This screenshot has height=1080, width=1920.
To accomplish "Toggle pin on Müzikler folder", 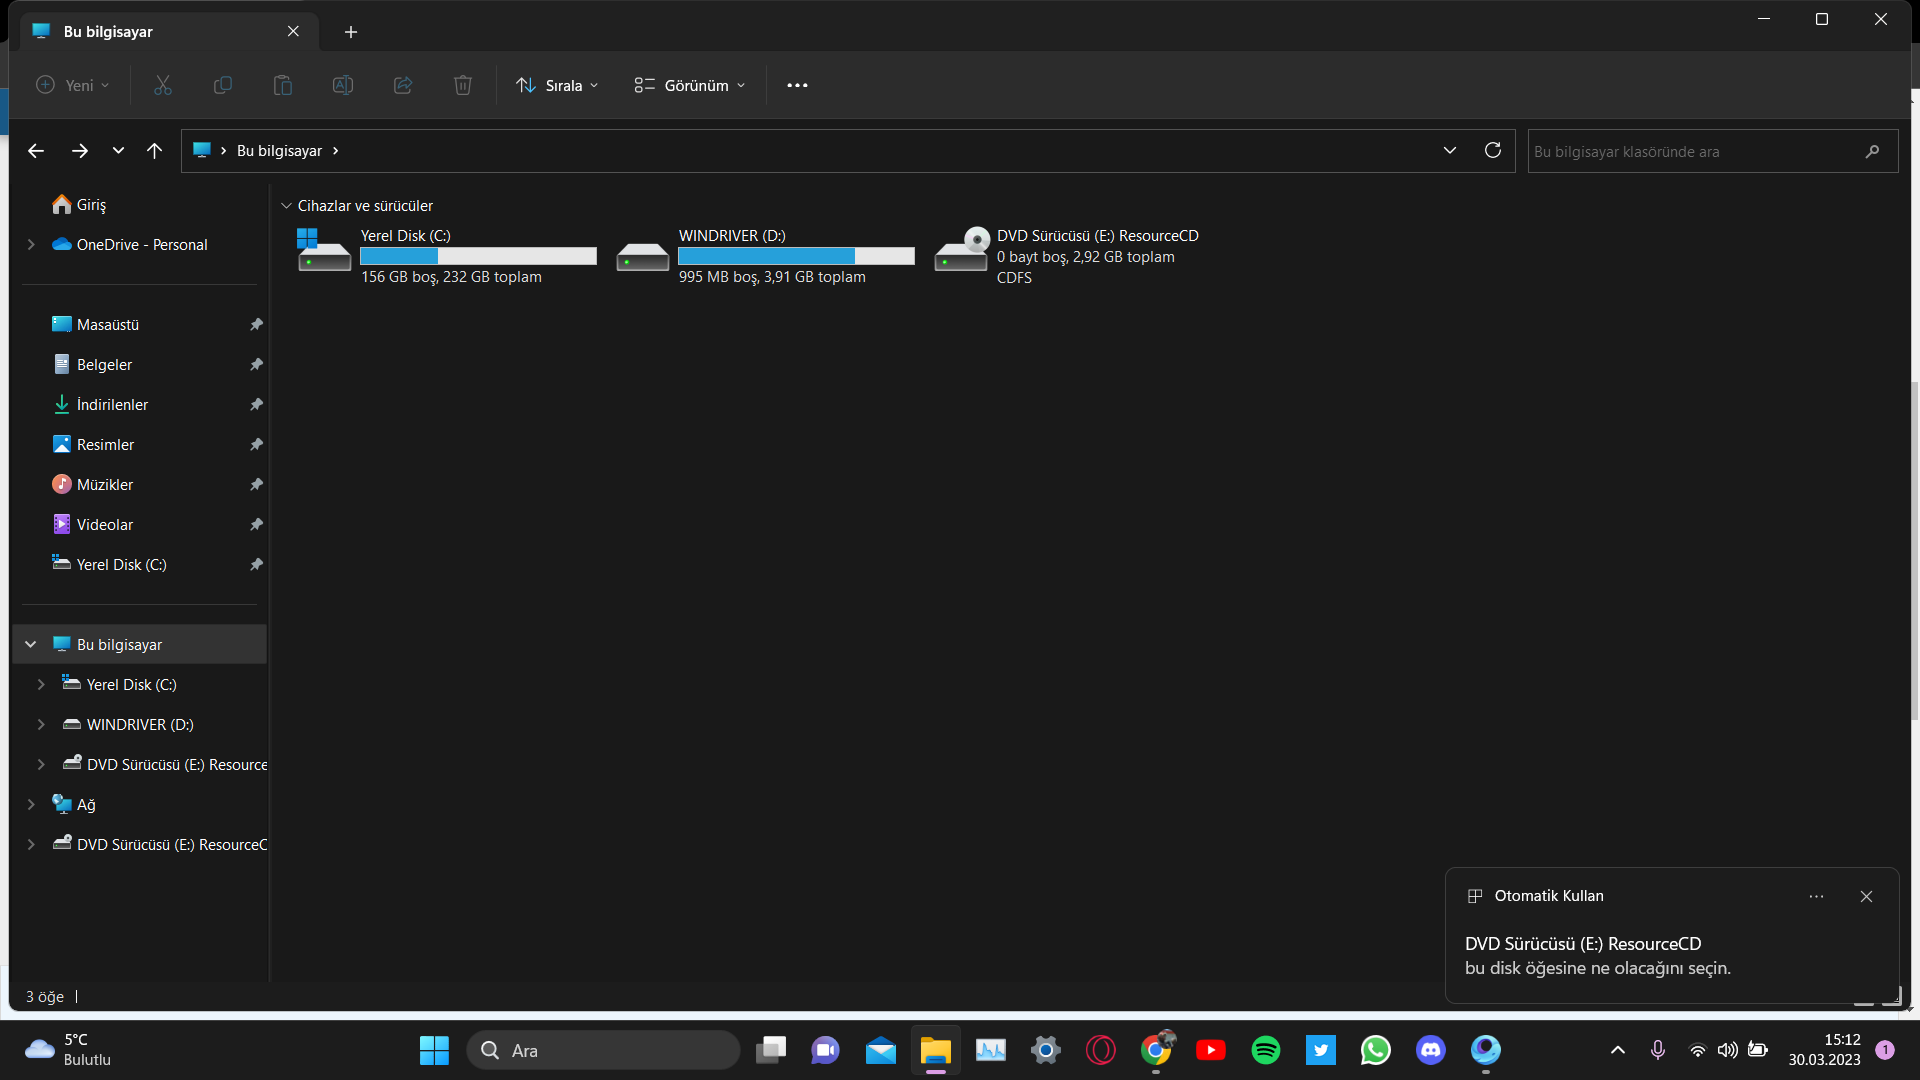I will [256, 484].
